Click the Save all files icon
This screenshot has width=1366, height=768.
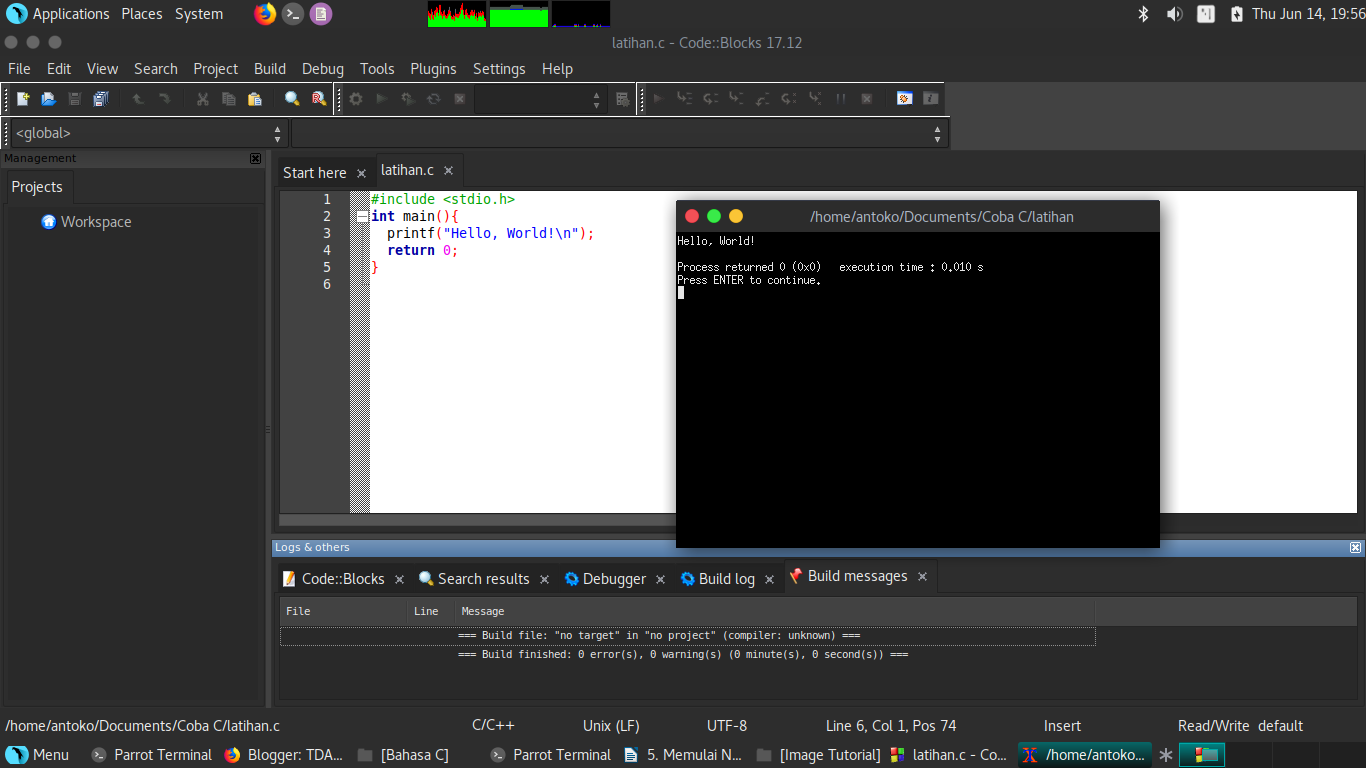[x=99, y=98]
